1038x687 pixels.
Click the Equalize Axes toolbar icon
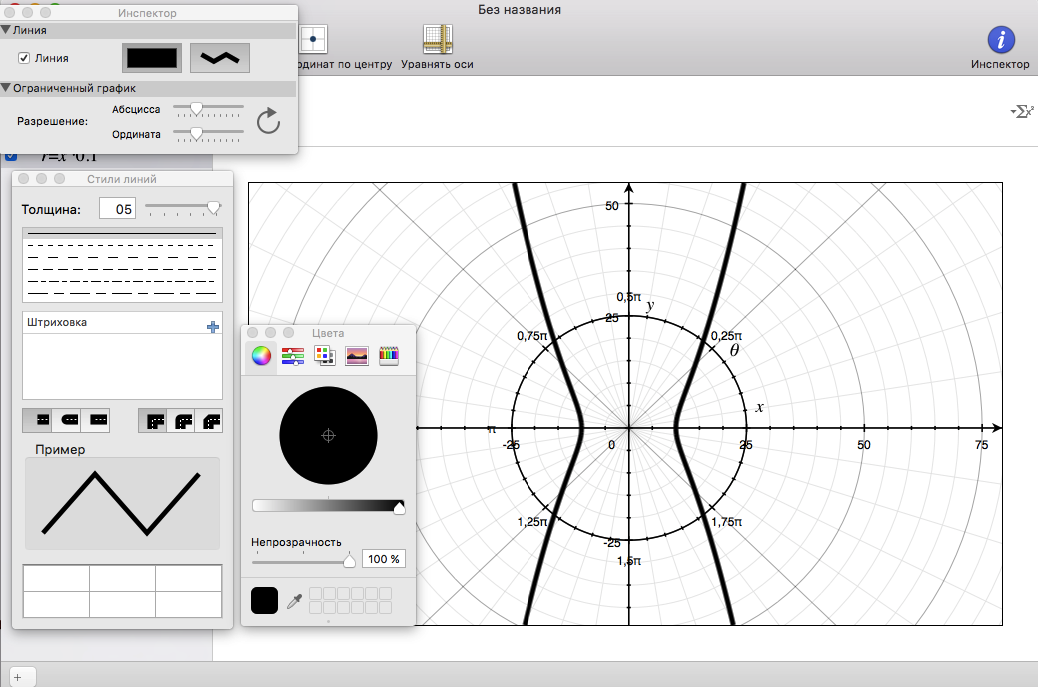(x=438, y=40)
